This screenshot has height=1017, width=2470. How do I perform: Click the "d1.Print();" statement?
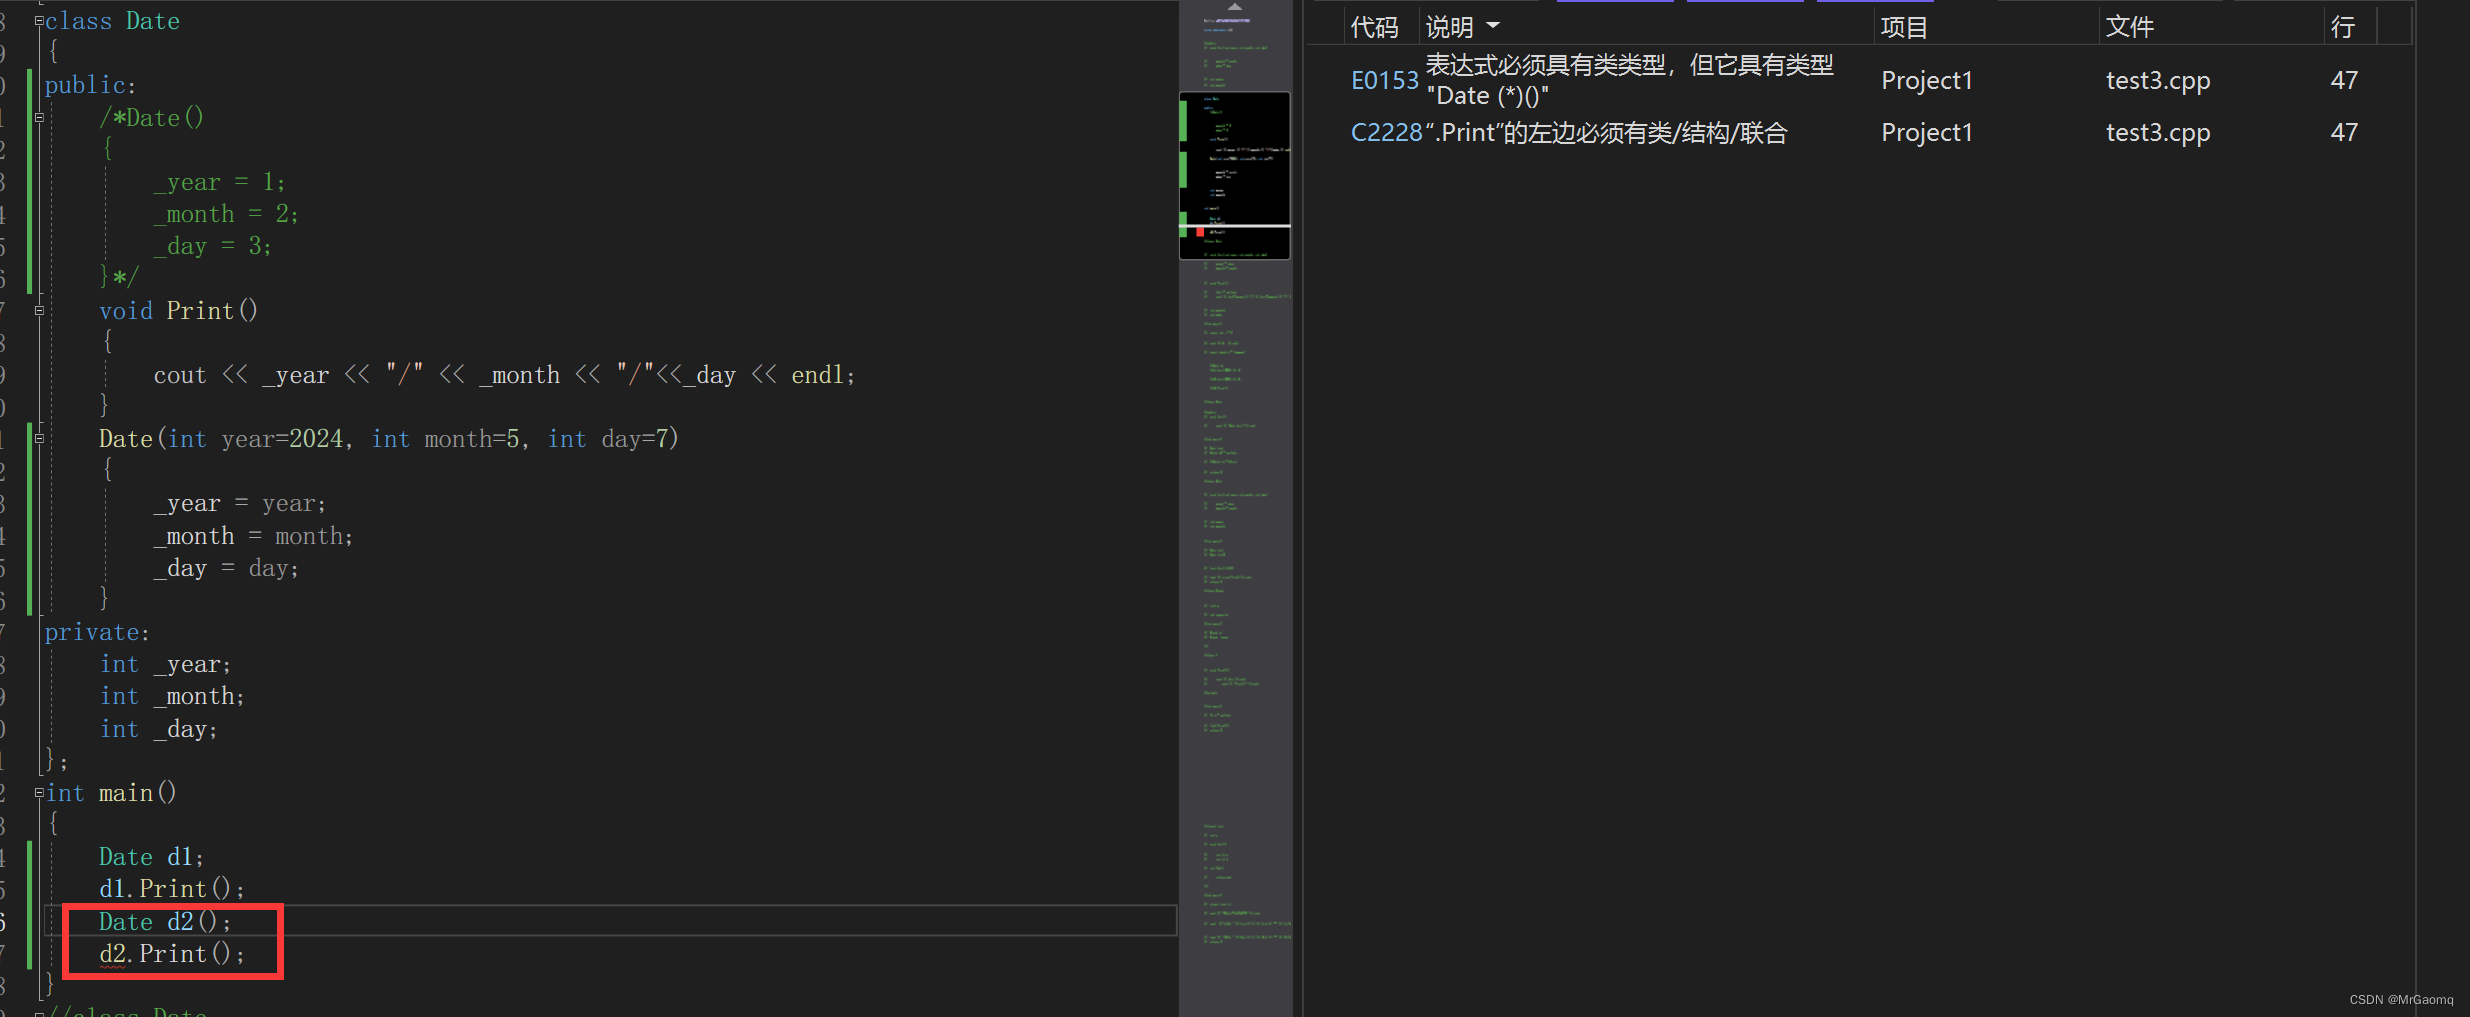tap(171, 888)
